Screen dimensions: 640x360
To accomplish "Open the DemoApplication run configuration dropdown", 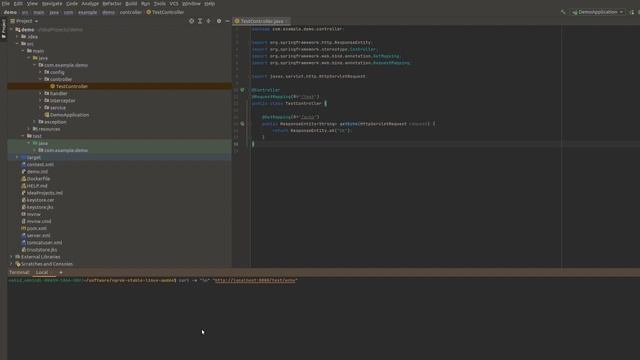I will point(598,12).
